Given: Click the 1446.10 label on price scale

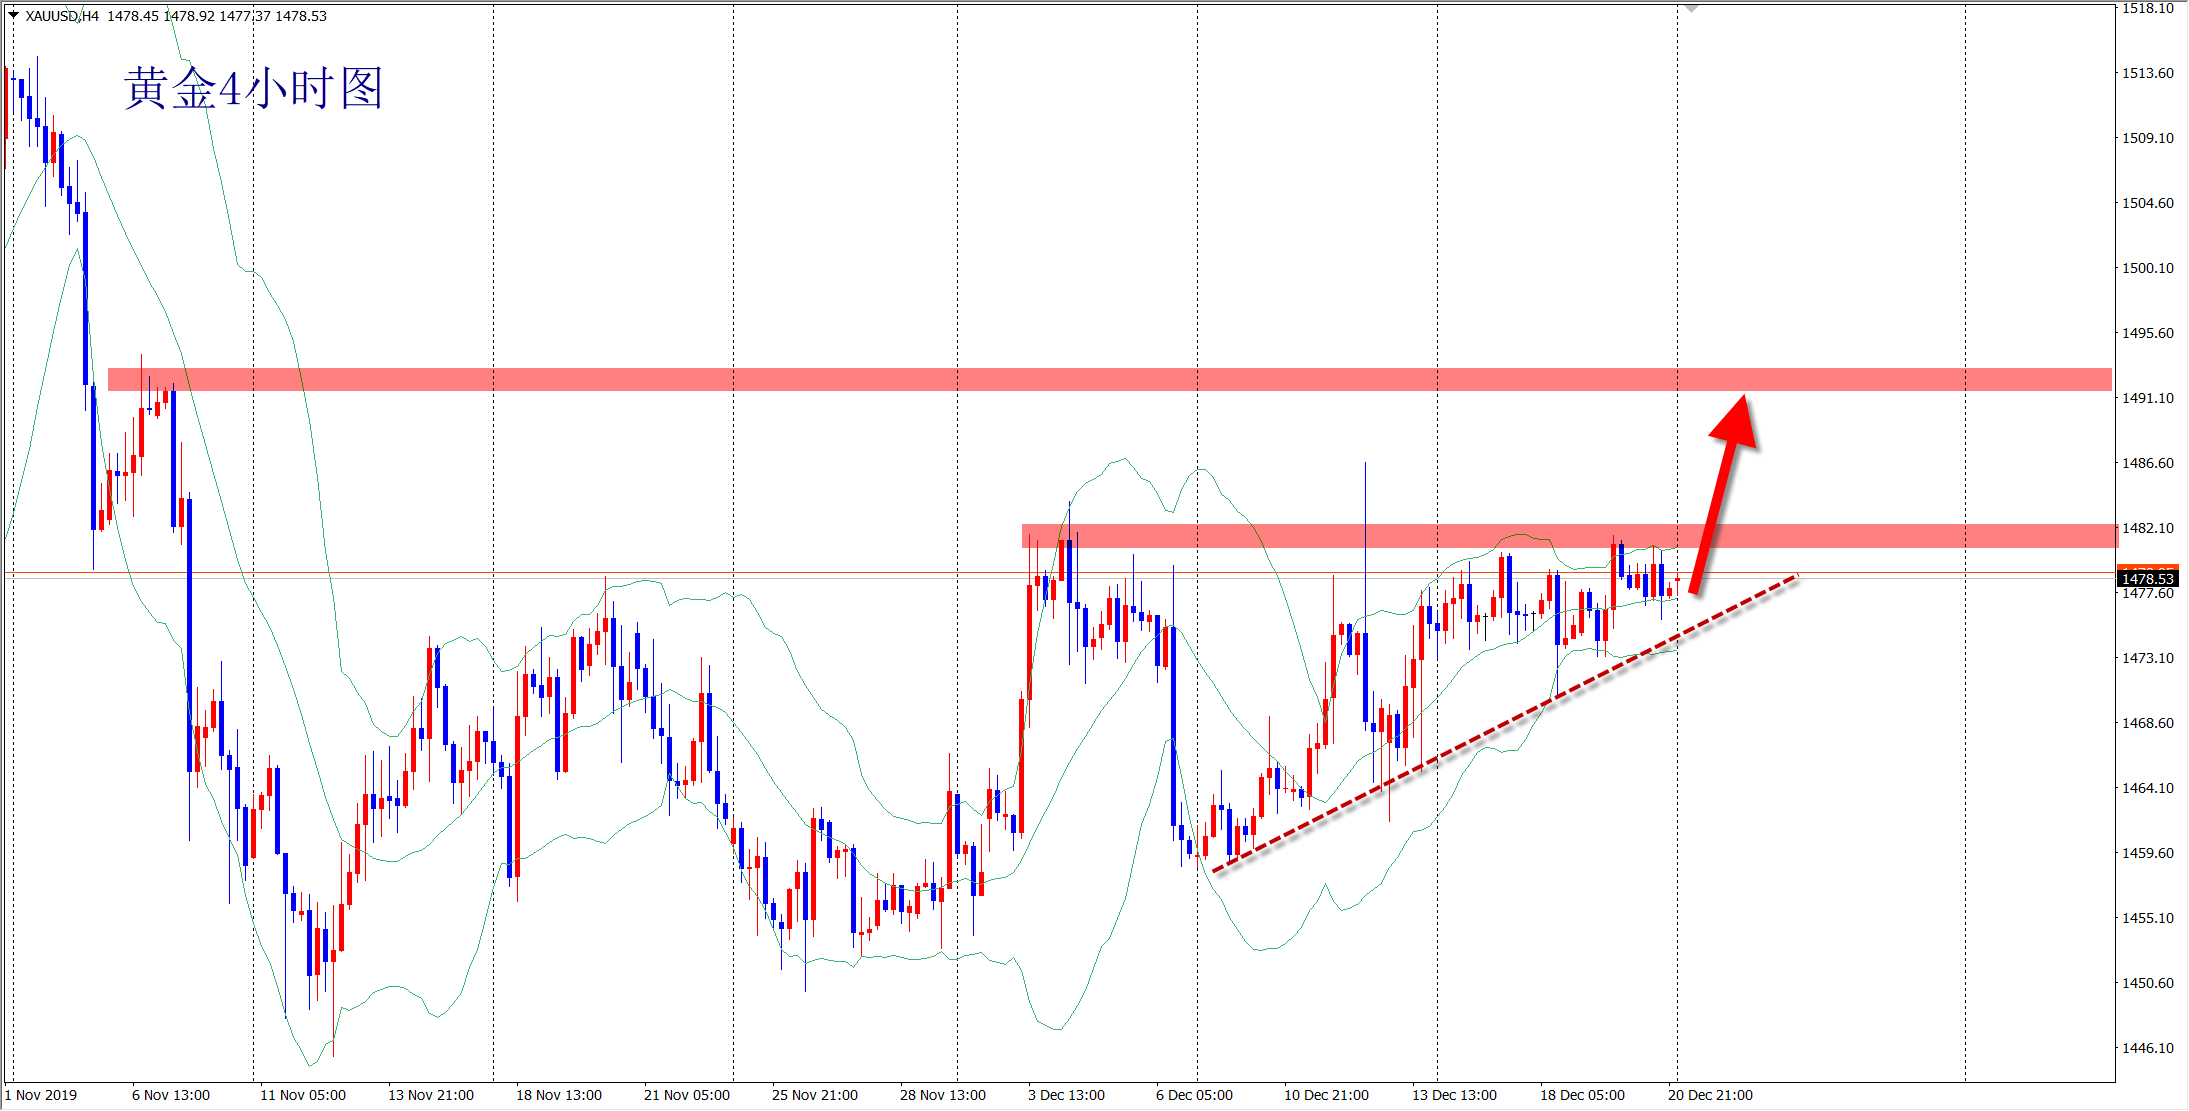Looking at the screenshot, I should point(2147,1048).
